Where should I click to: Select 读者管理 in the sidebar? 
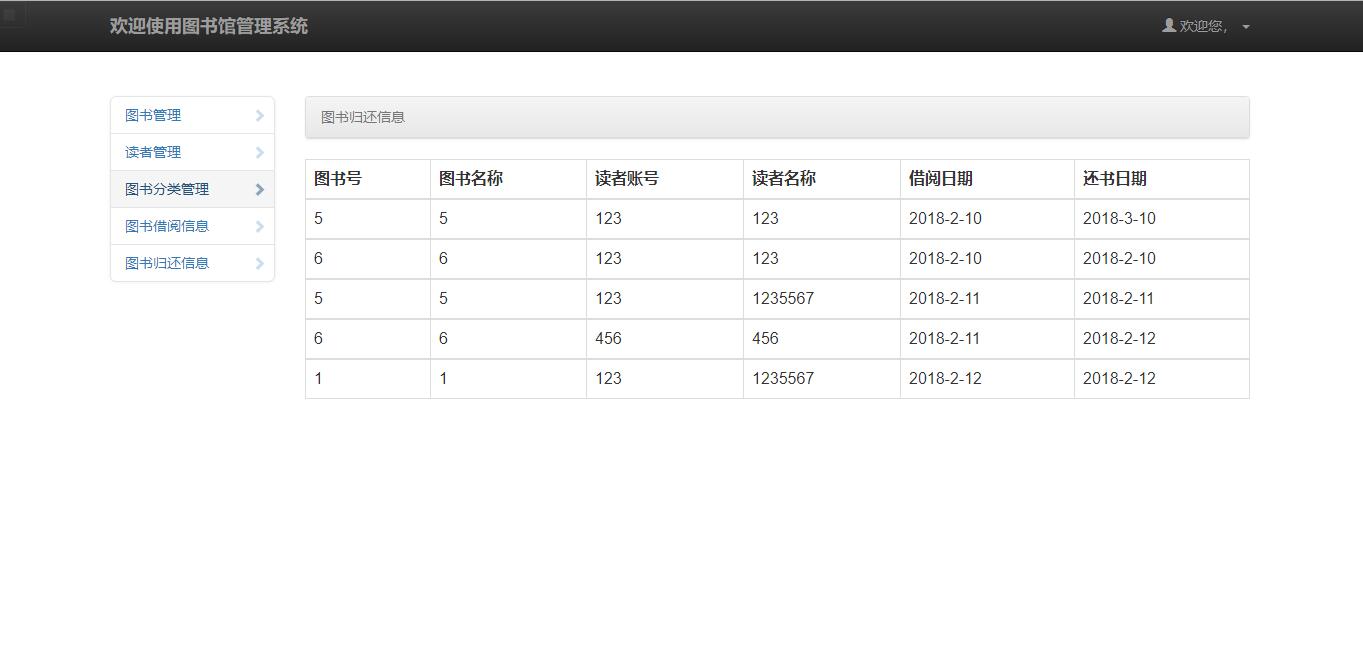153,153
